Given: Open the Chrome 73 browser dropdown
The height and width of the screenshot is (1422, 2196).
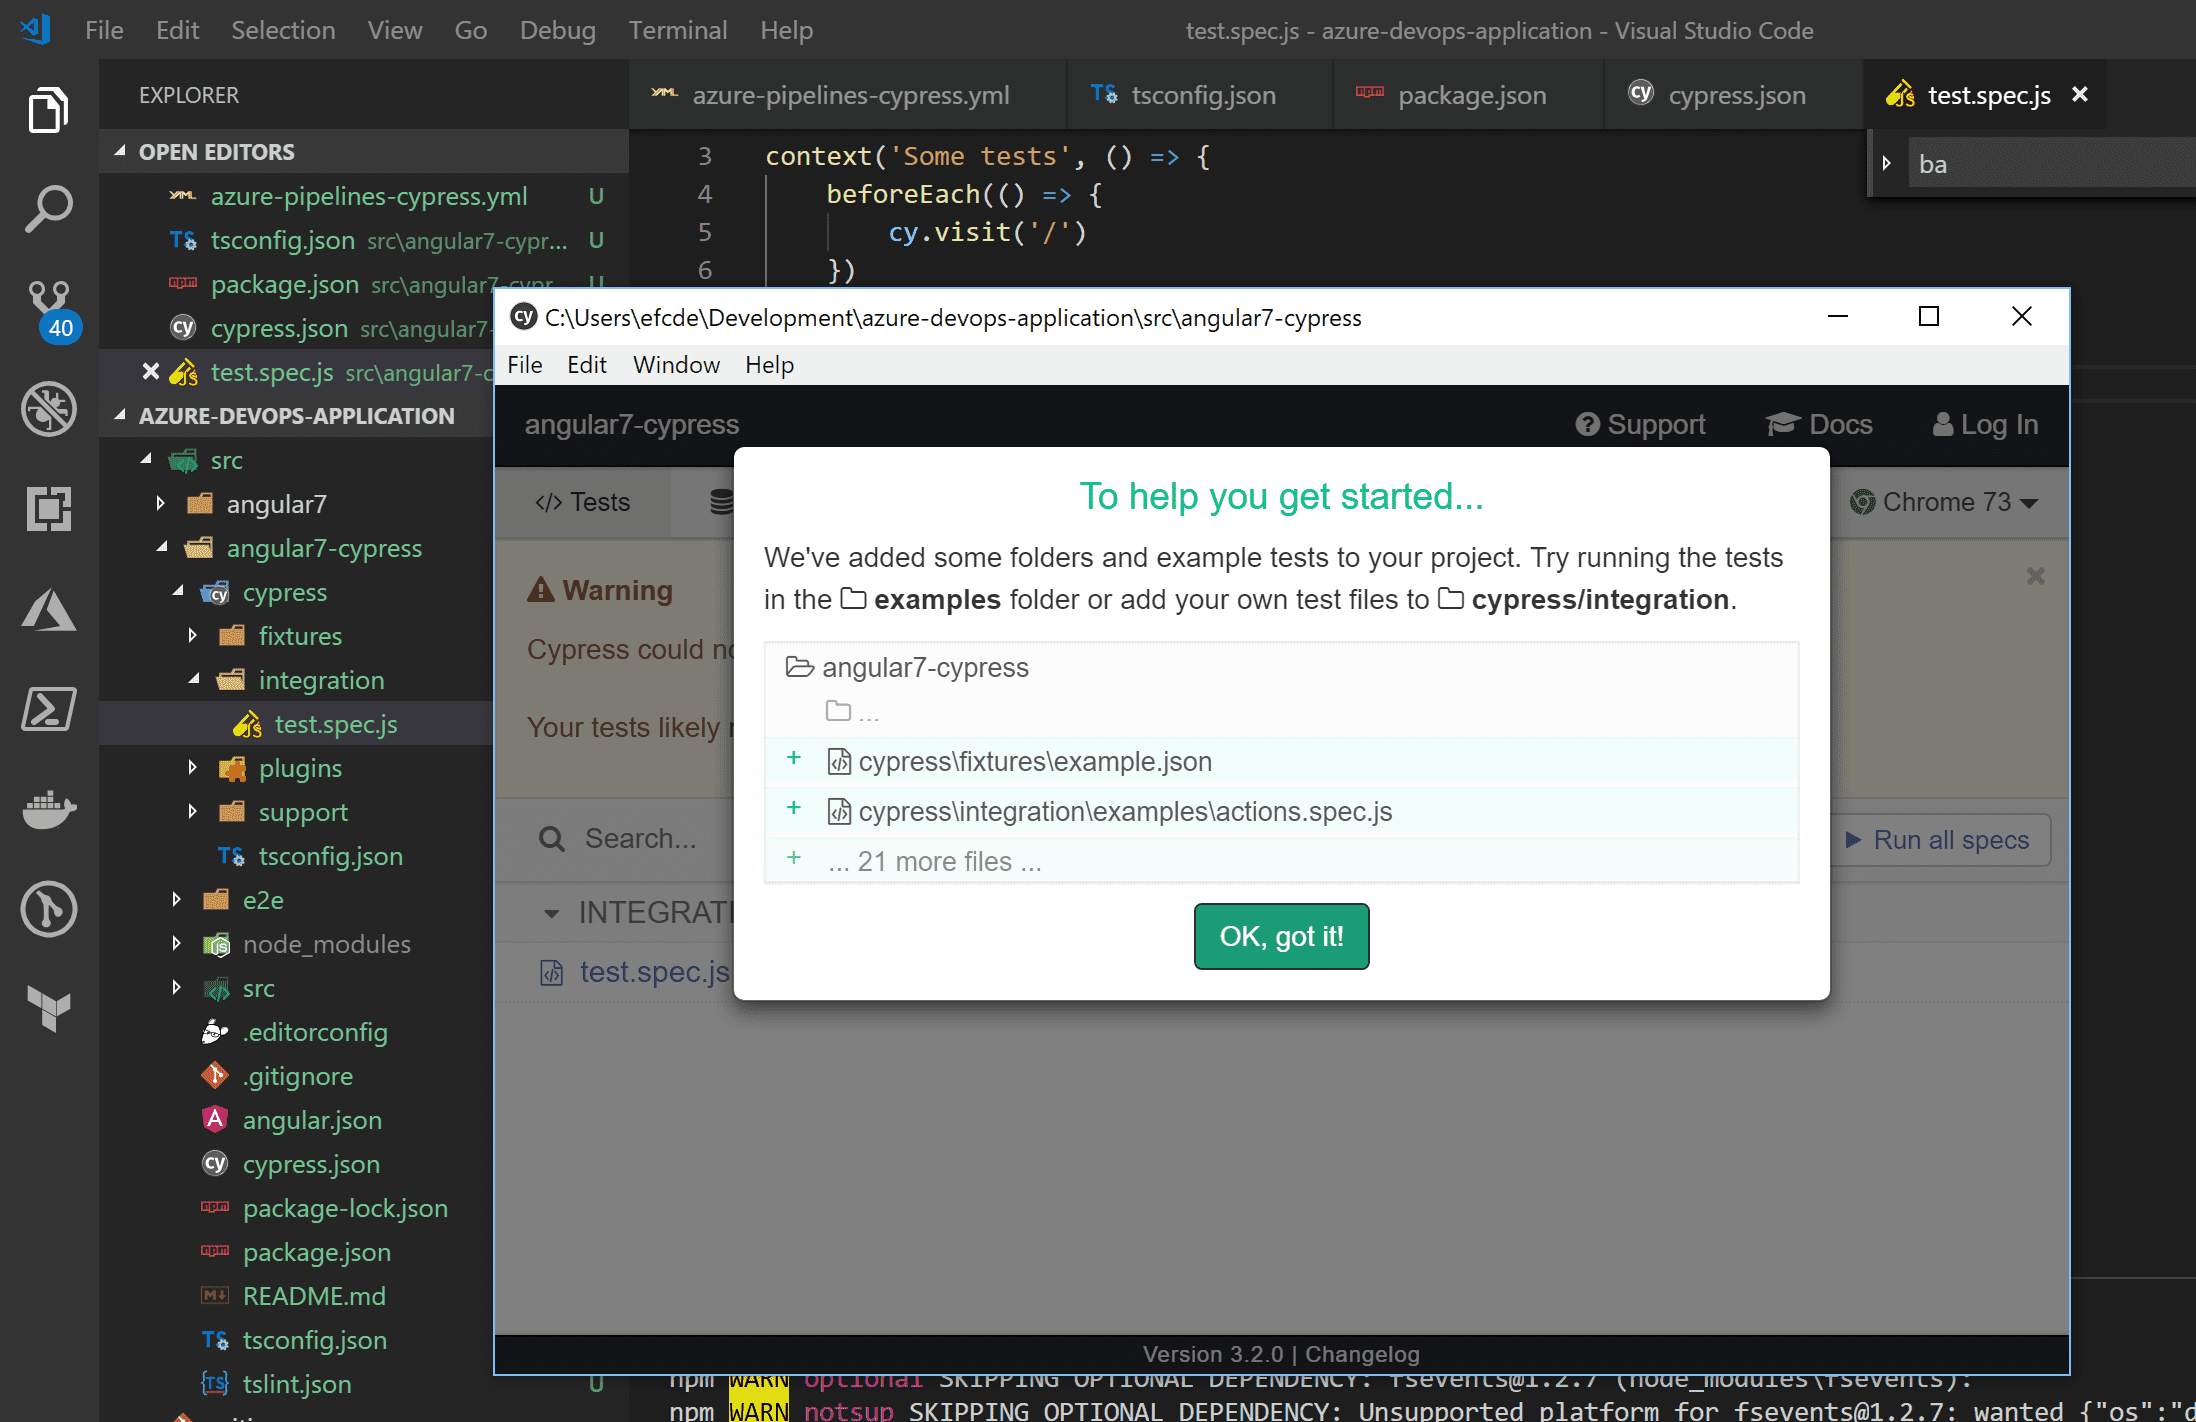Looking at the screenshot, I should (1945, 502).
